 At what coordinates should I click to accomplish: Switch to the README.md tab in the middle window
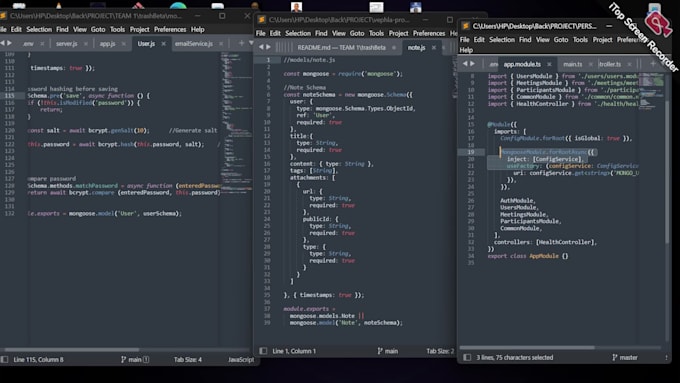tap(341, 48)
